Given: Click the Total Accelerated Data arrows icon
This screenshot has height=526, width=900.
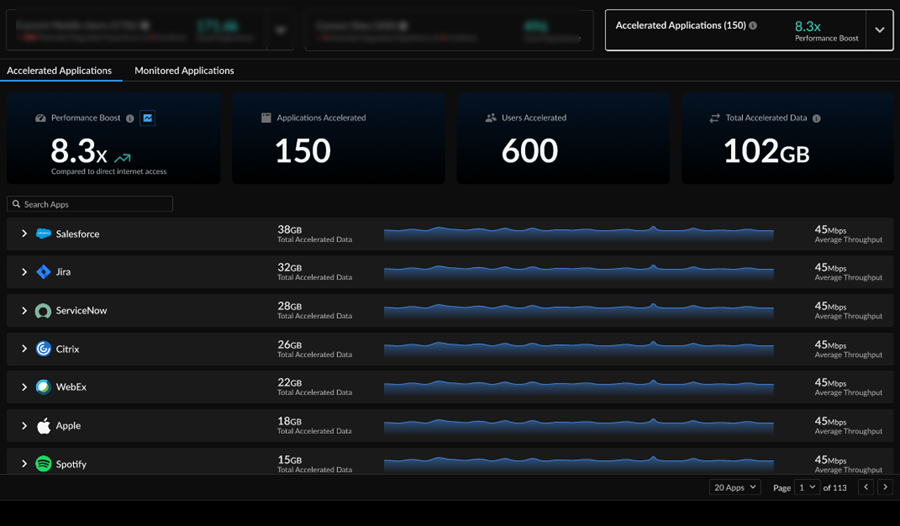Looking at the screenshot, I should pyautogui.click(x=715, y=118).
